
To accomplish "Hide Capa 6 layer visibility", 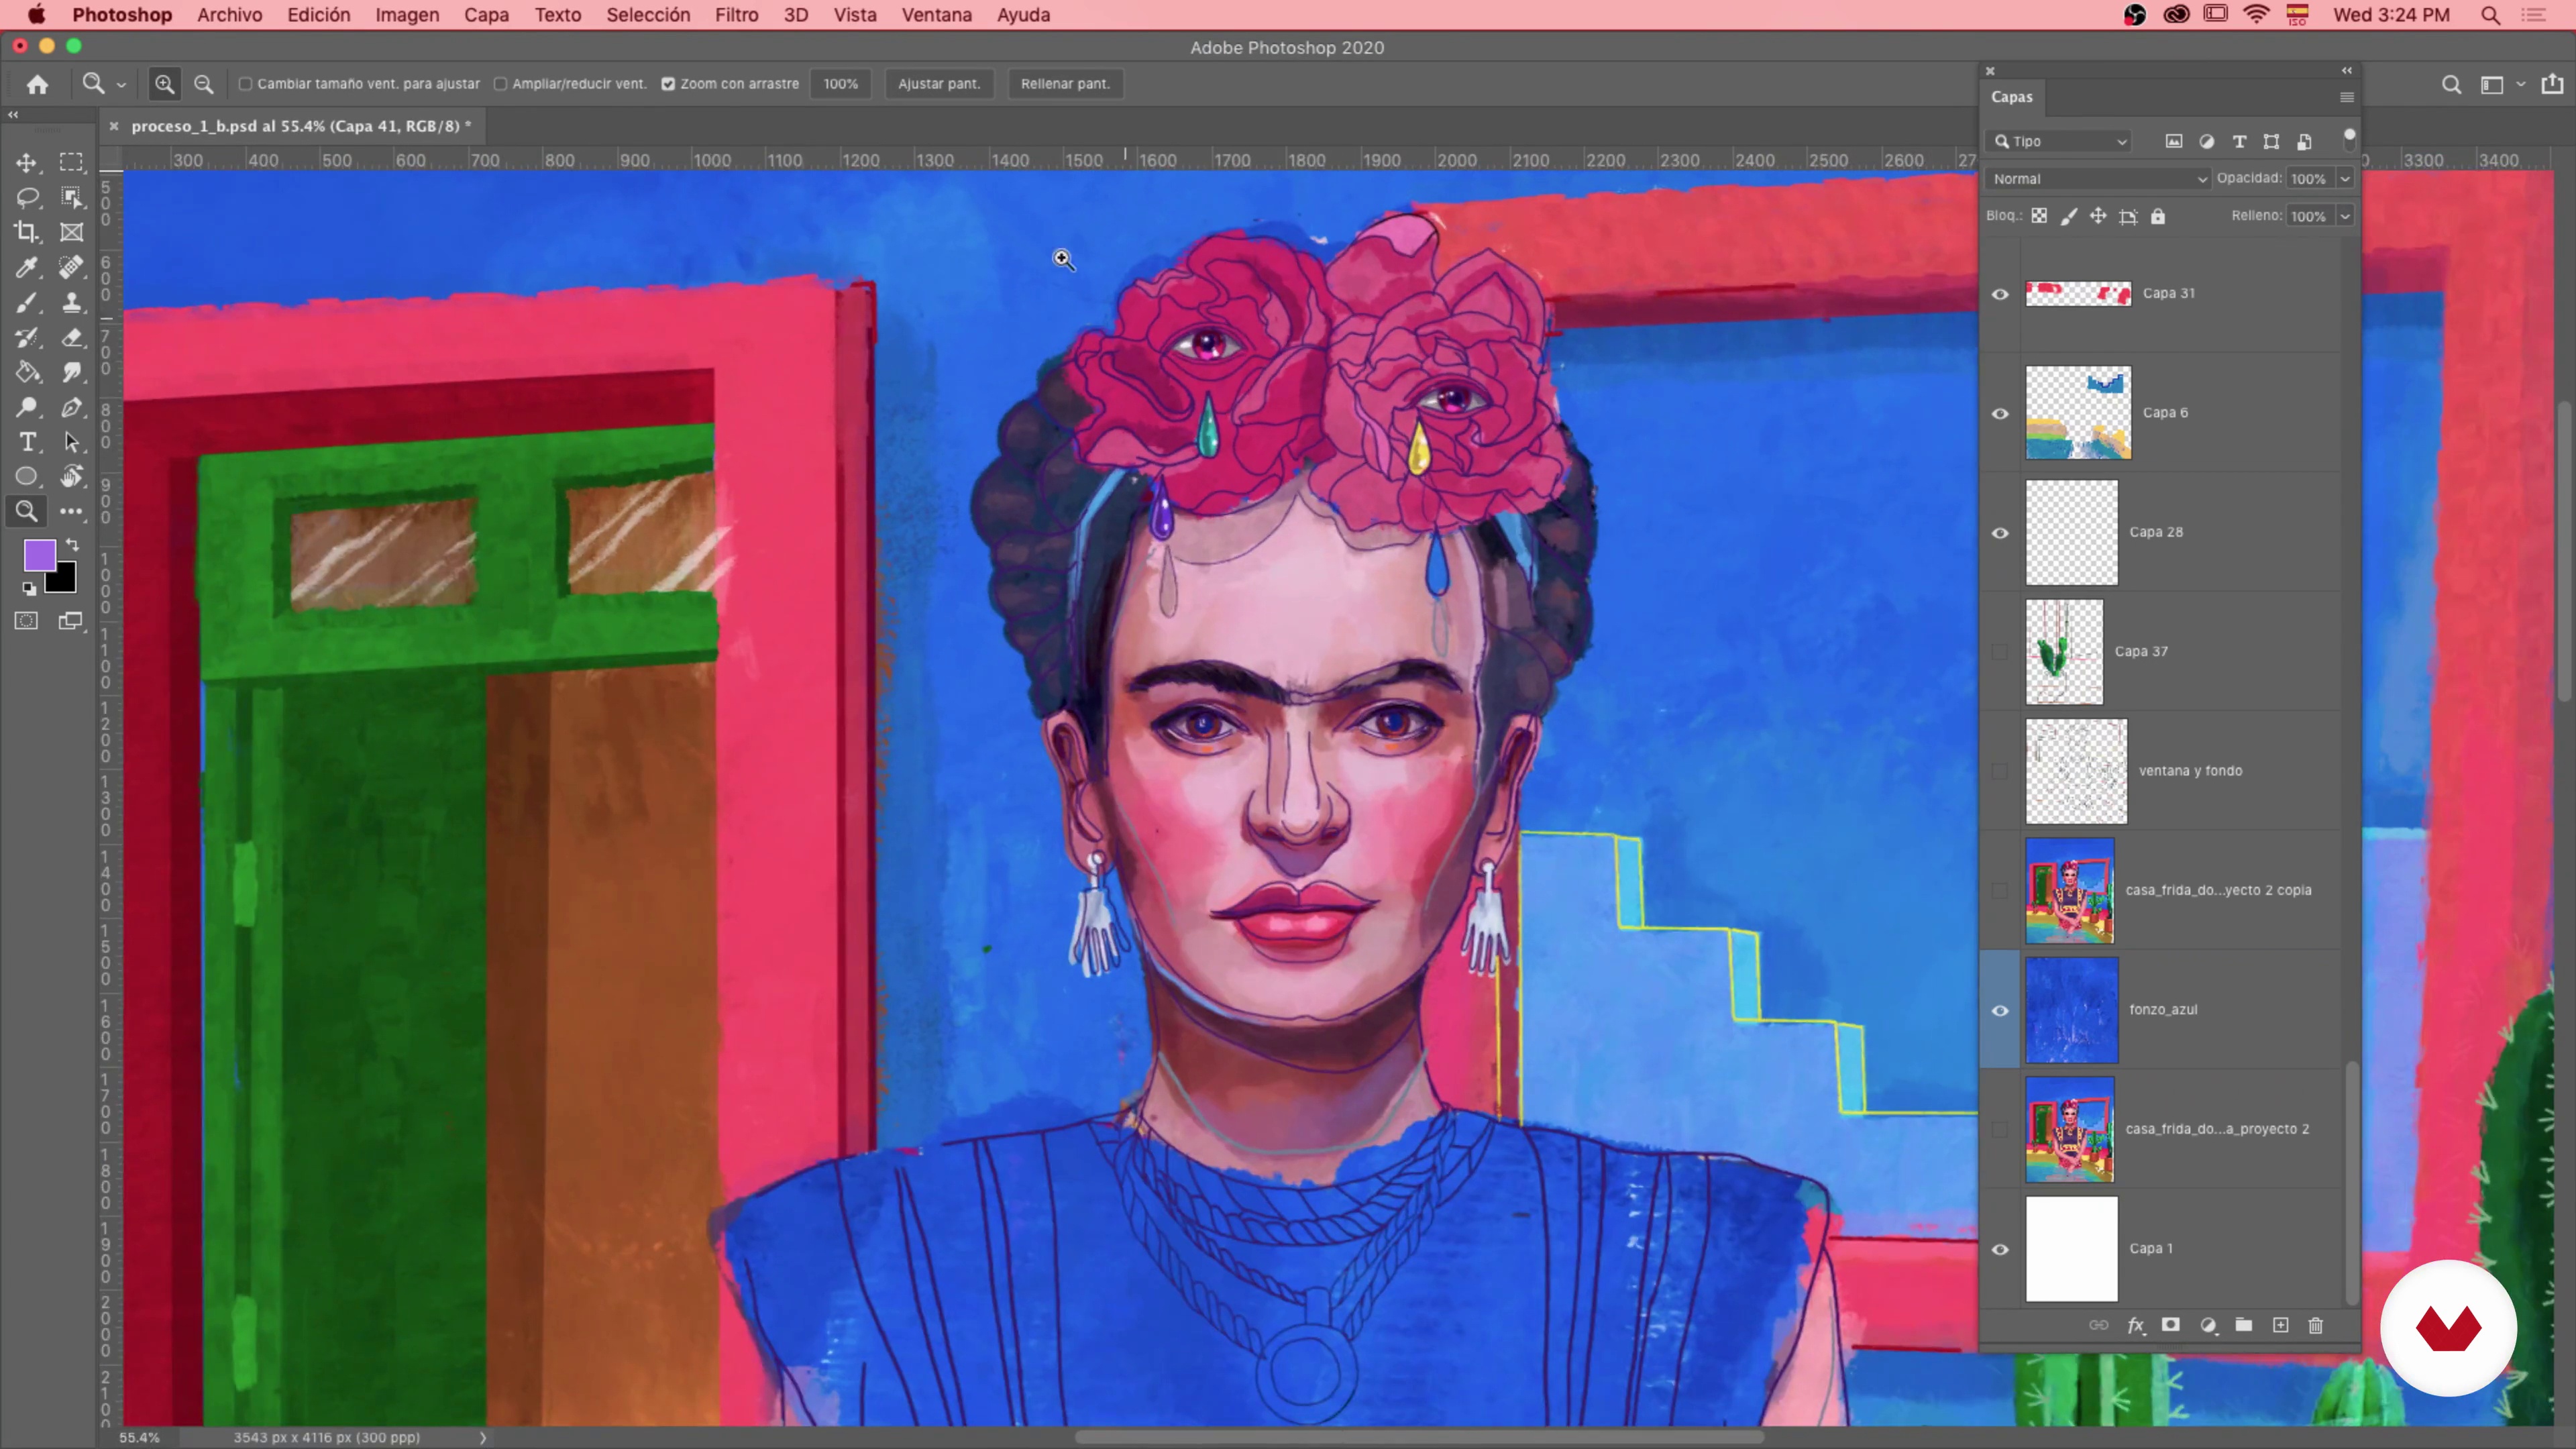I will pyautogui.click(x=2000, y=413).
